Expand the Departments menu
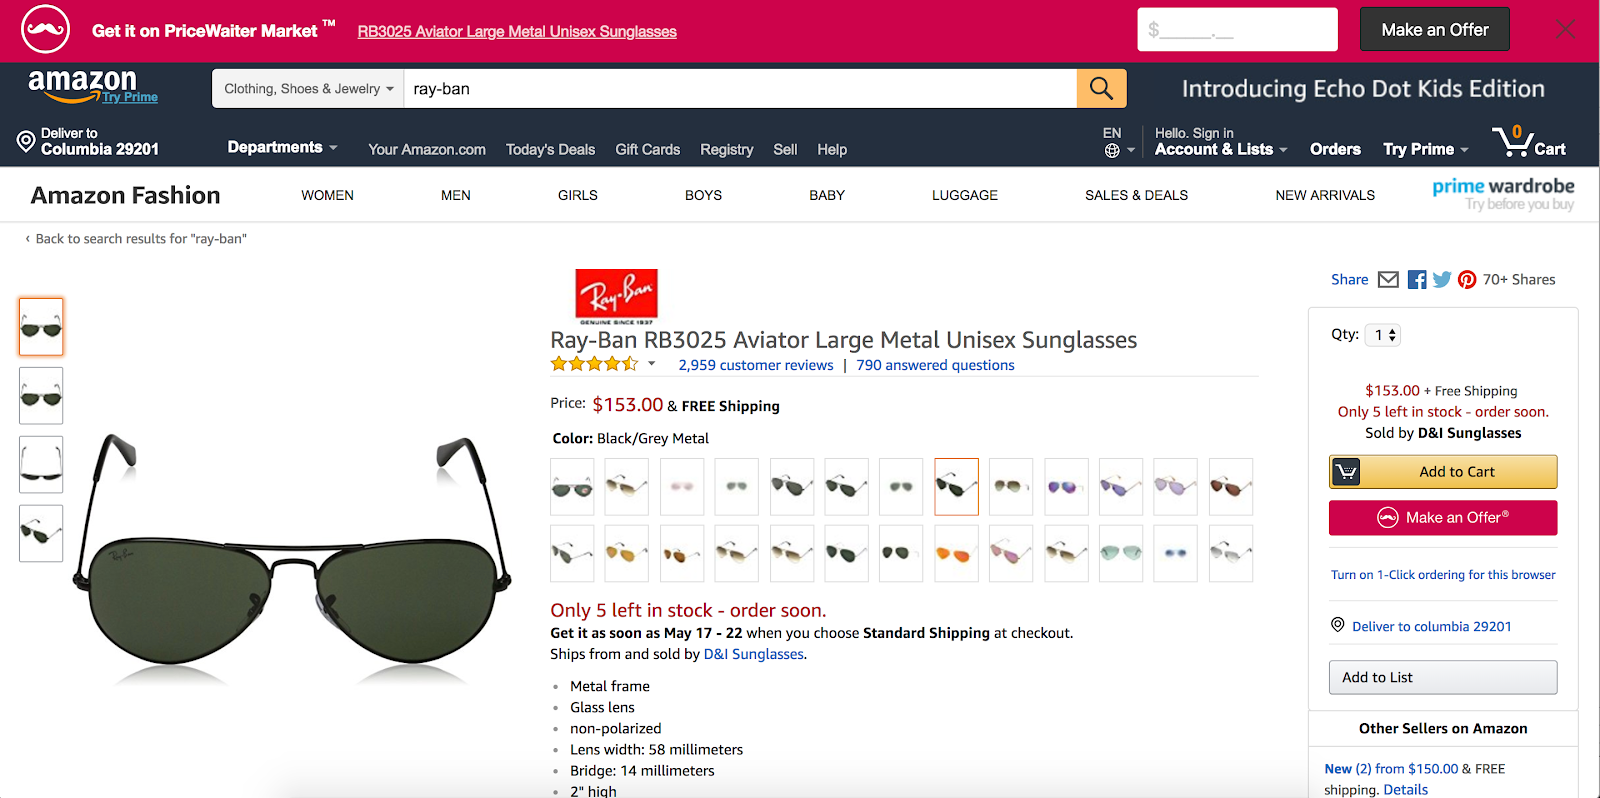The height and width of the screenshot is (798, 1600). coord(282,148)
